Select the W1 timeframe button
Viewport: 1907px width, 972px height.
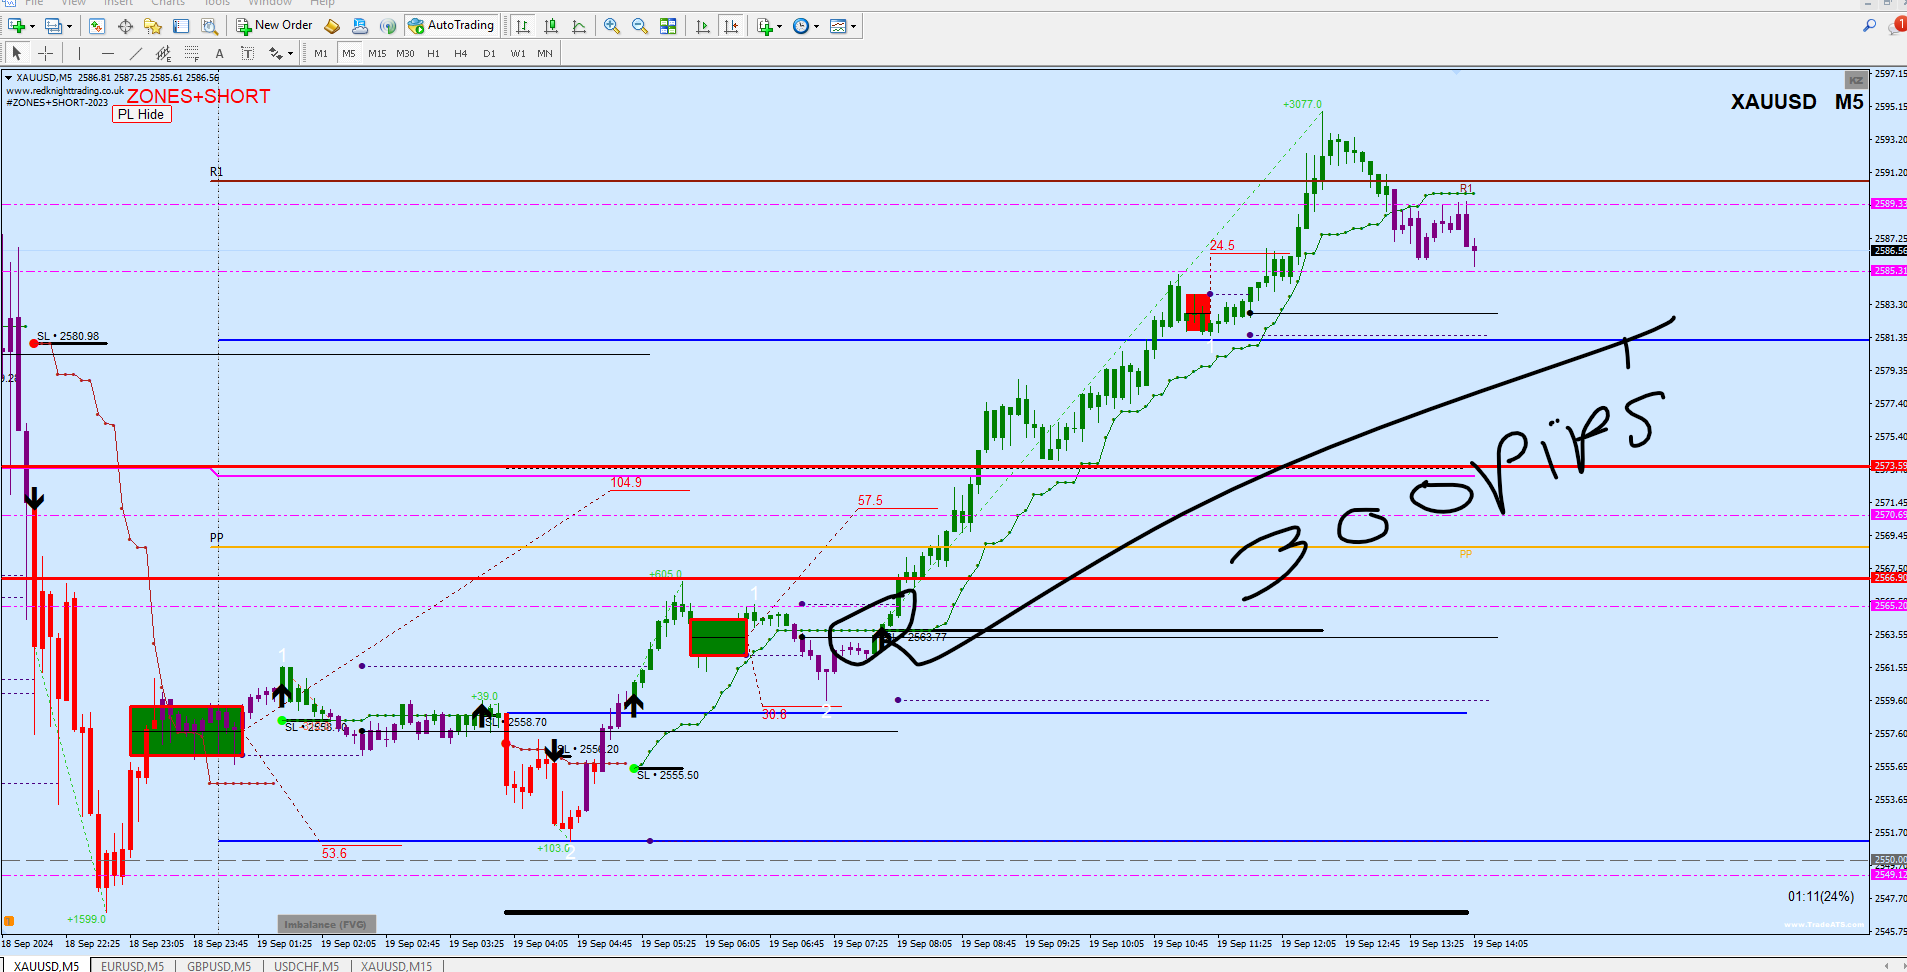click(x=518, y=53)
